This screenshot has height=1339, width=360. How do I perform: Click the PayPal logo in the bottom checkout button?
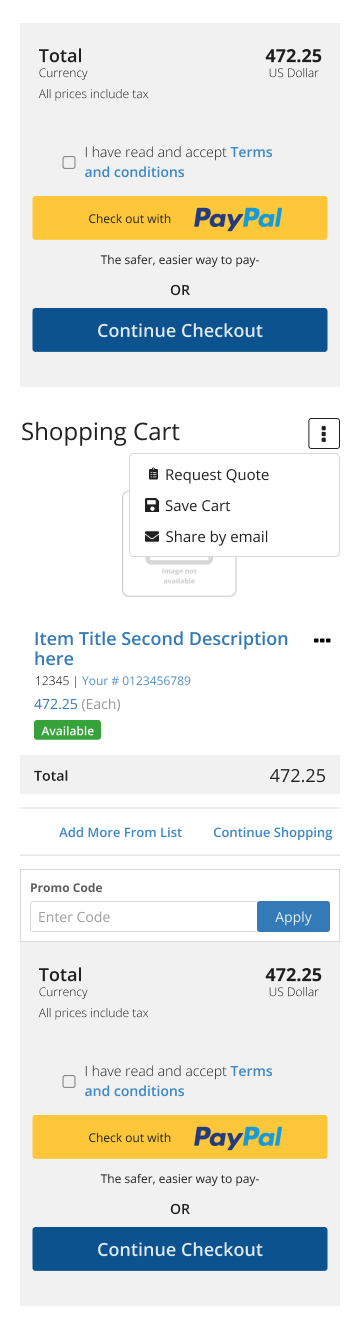point(238,1137)
